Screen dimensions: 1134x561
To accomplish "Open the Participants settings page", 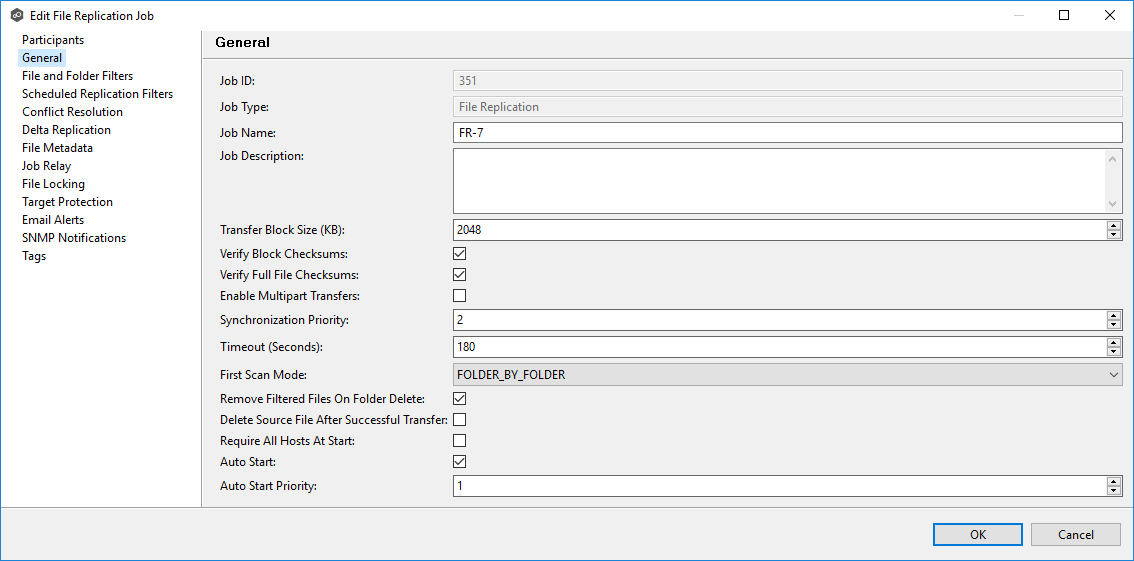I will [53, 40].
